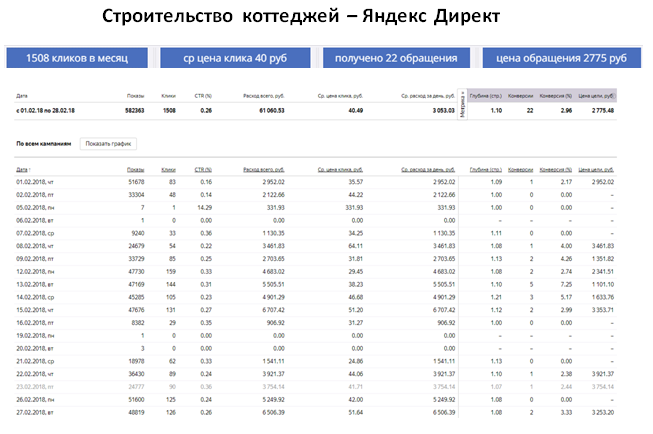Sort by underlined Конверсия (%) header

click(556, 170)
